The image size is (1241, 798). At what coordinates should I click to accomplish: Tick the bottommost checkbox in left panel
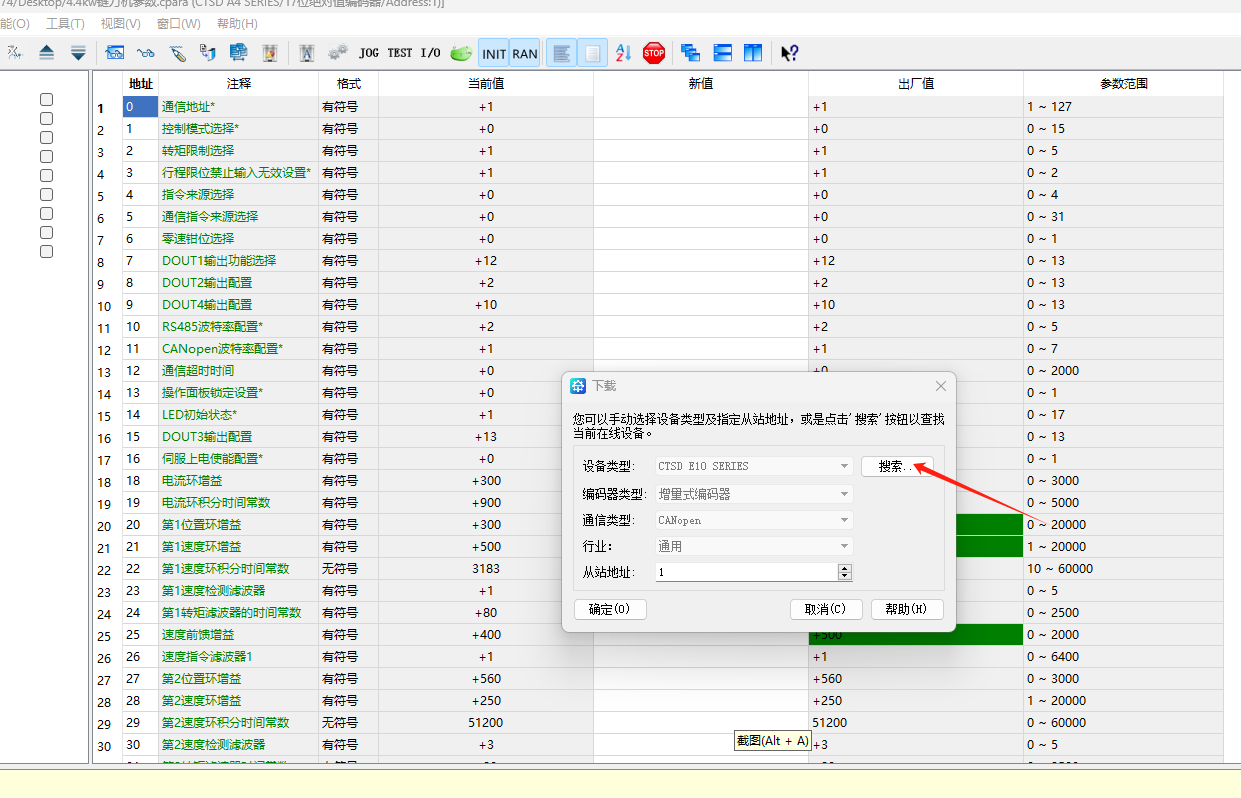point(46,252)
